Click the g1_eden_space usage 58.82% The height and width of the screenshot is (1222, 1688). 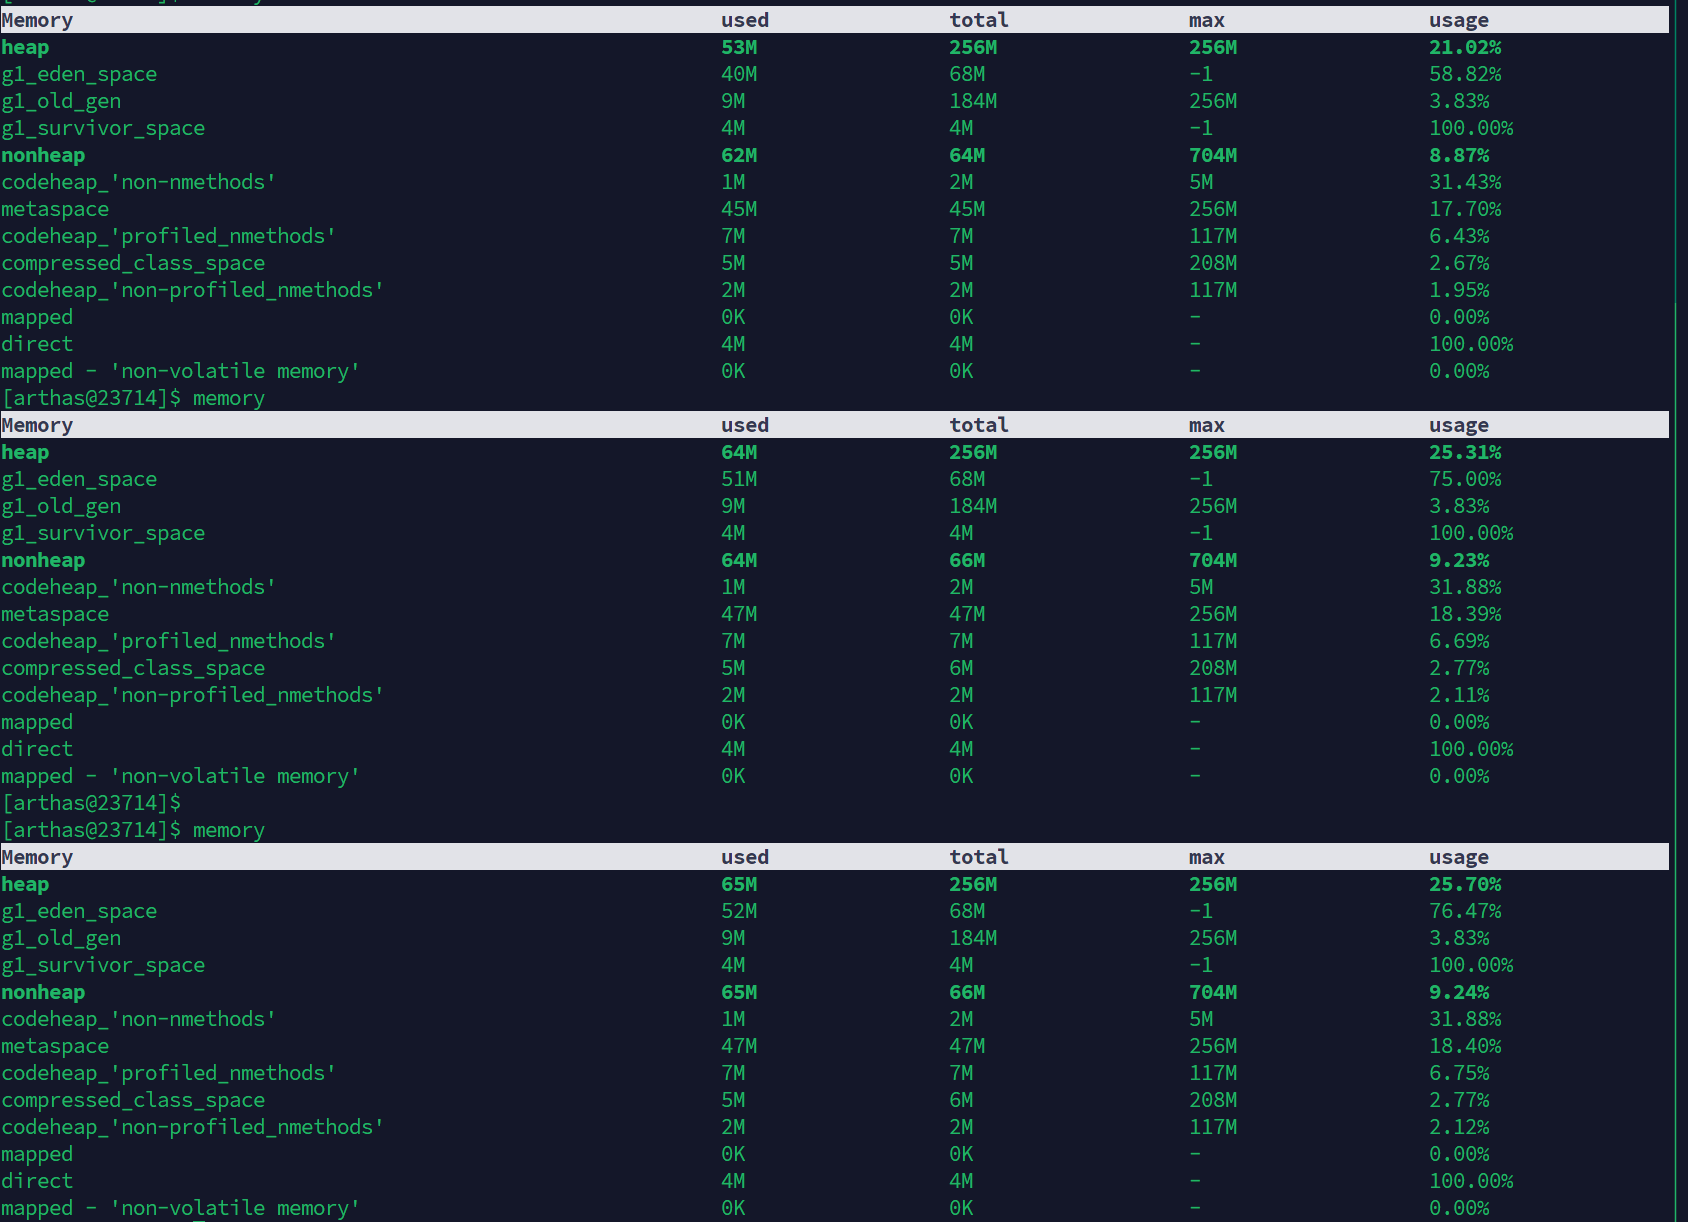pos(1464,74)
